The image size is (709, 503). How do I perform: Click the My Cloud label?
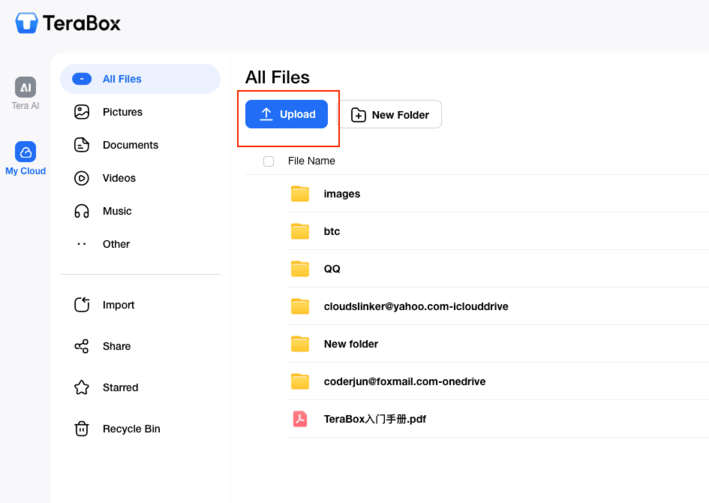25,171
